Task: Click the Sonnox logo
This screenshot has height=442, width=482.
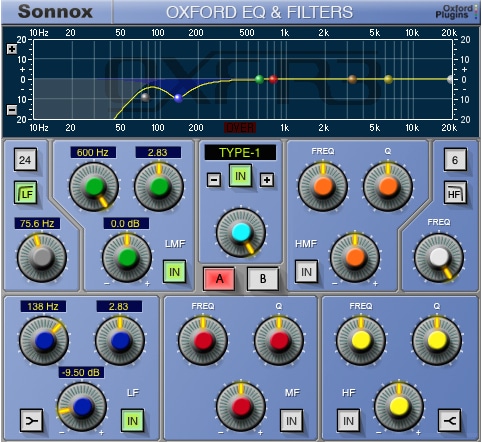Action: coord(55,12)
